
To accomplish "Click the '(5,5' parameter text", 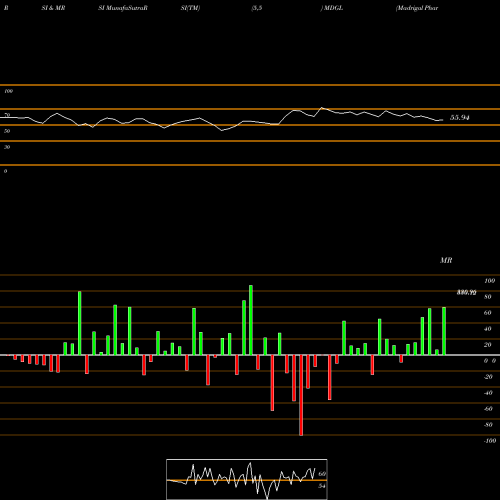I will [257, 8].
